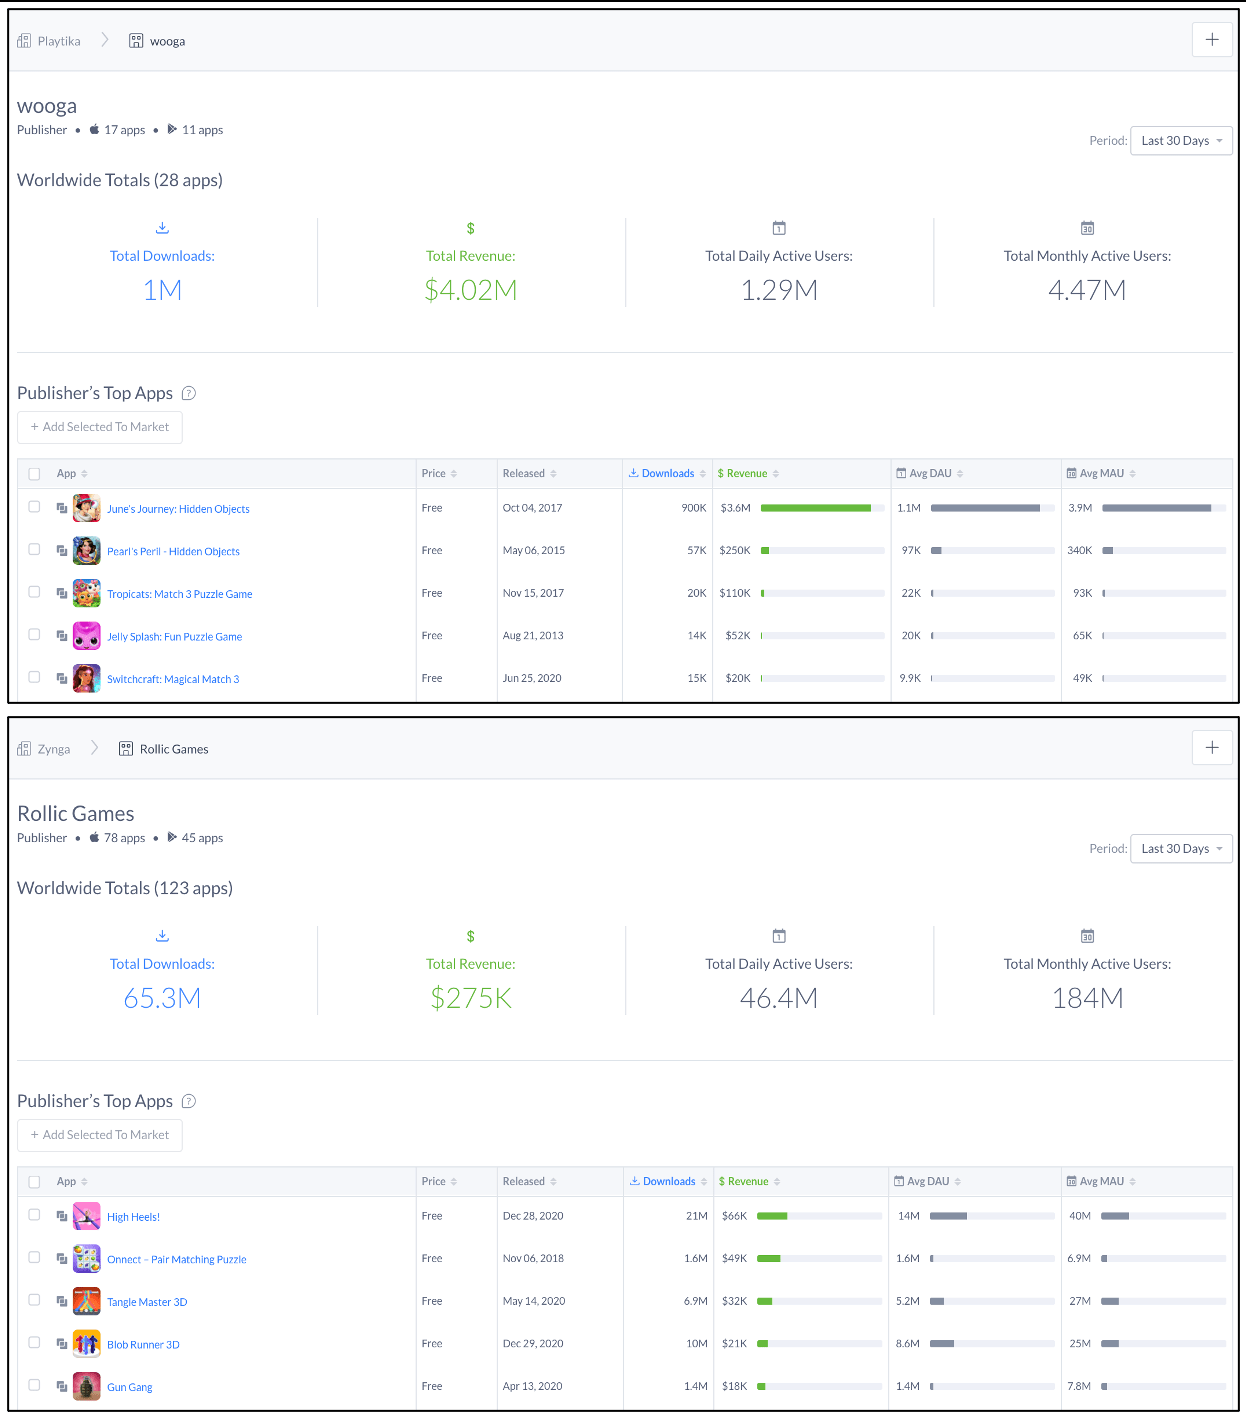Open Blob Runner 3D app icon thumbnail
This screenshot has width=1246, height=1420.
pos(87,1344)
